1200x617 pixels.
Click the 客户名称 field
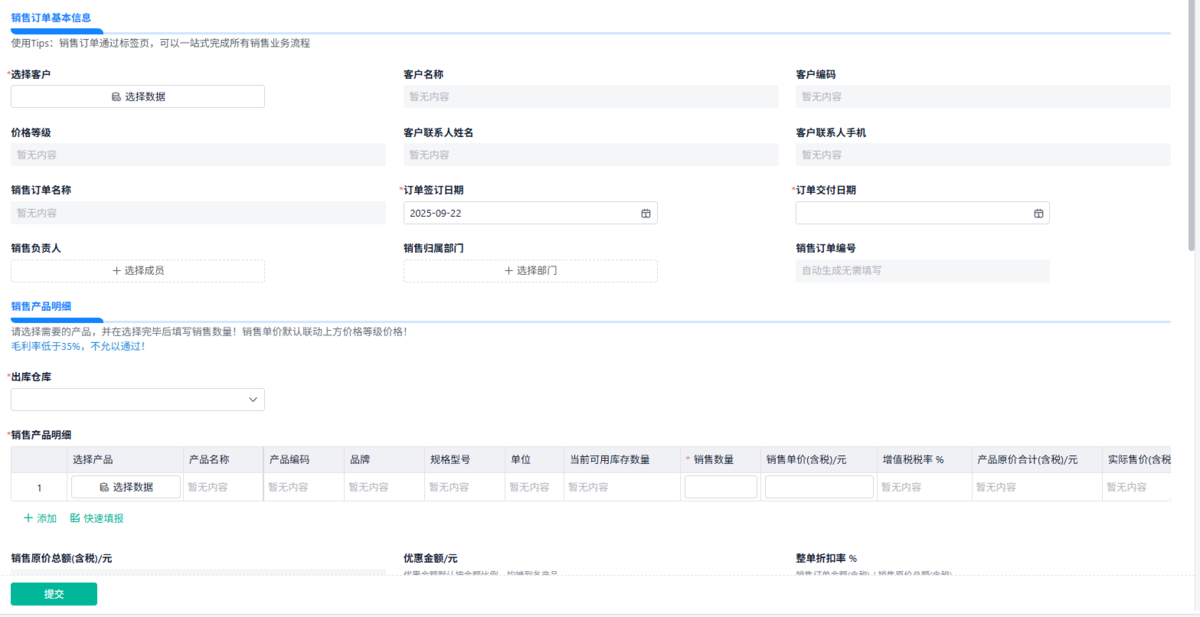(591, 97)
